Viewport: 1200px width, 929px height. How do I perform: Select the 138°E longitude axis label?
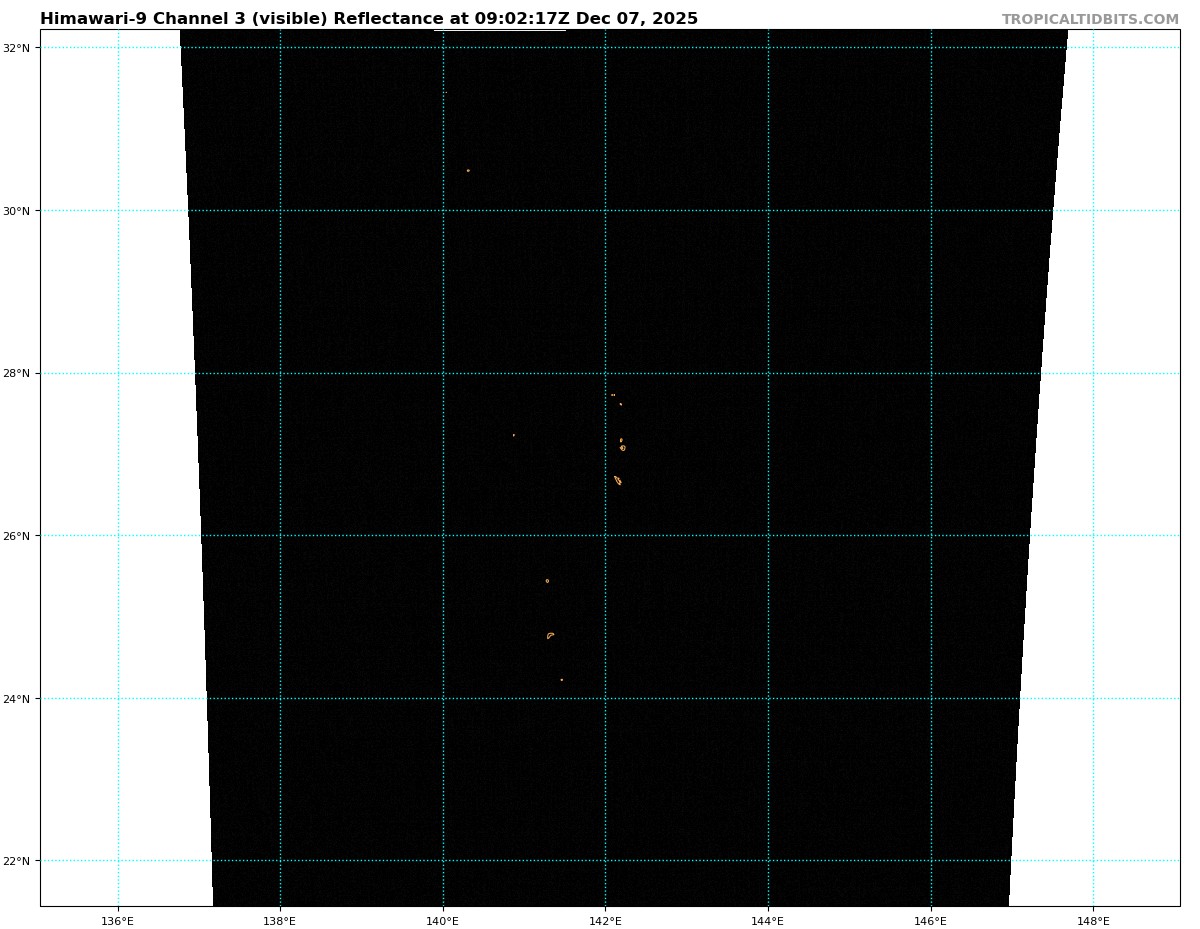tap(280, 921)
